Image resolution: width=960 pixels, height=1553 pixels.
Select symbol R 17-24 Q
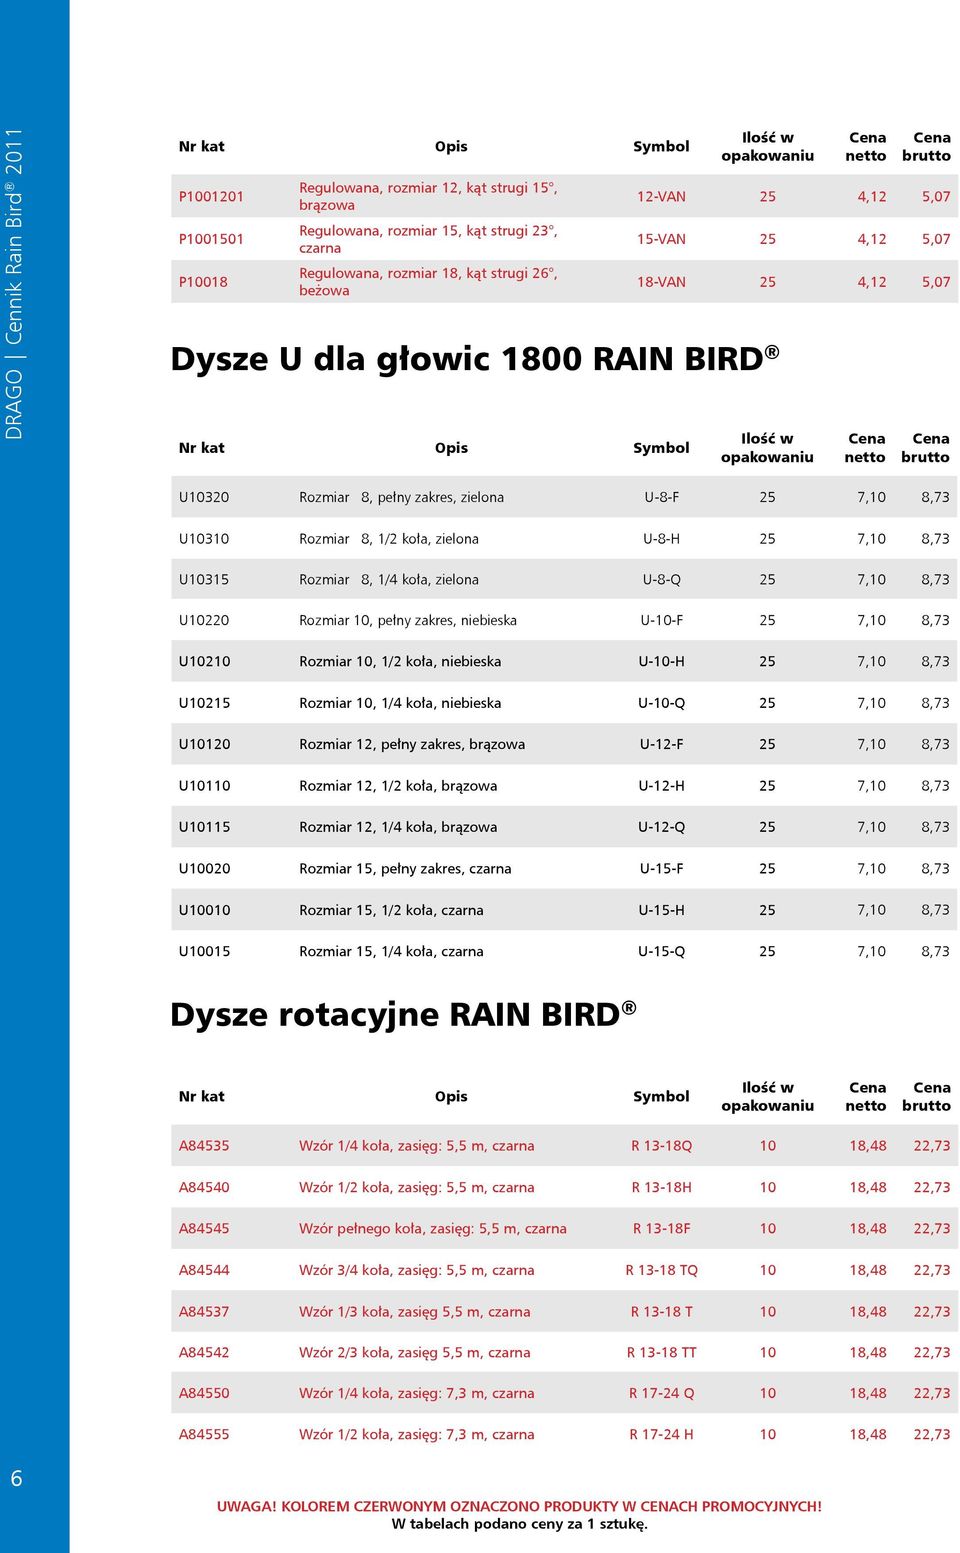[661, 1393]
